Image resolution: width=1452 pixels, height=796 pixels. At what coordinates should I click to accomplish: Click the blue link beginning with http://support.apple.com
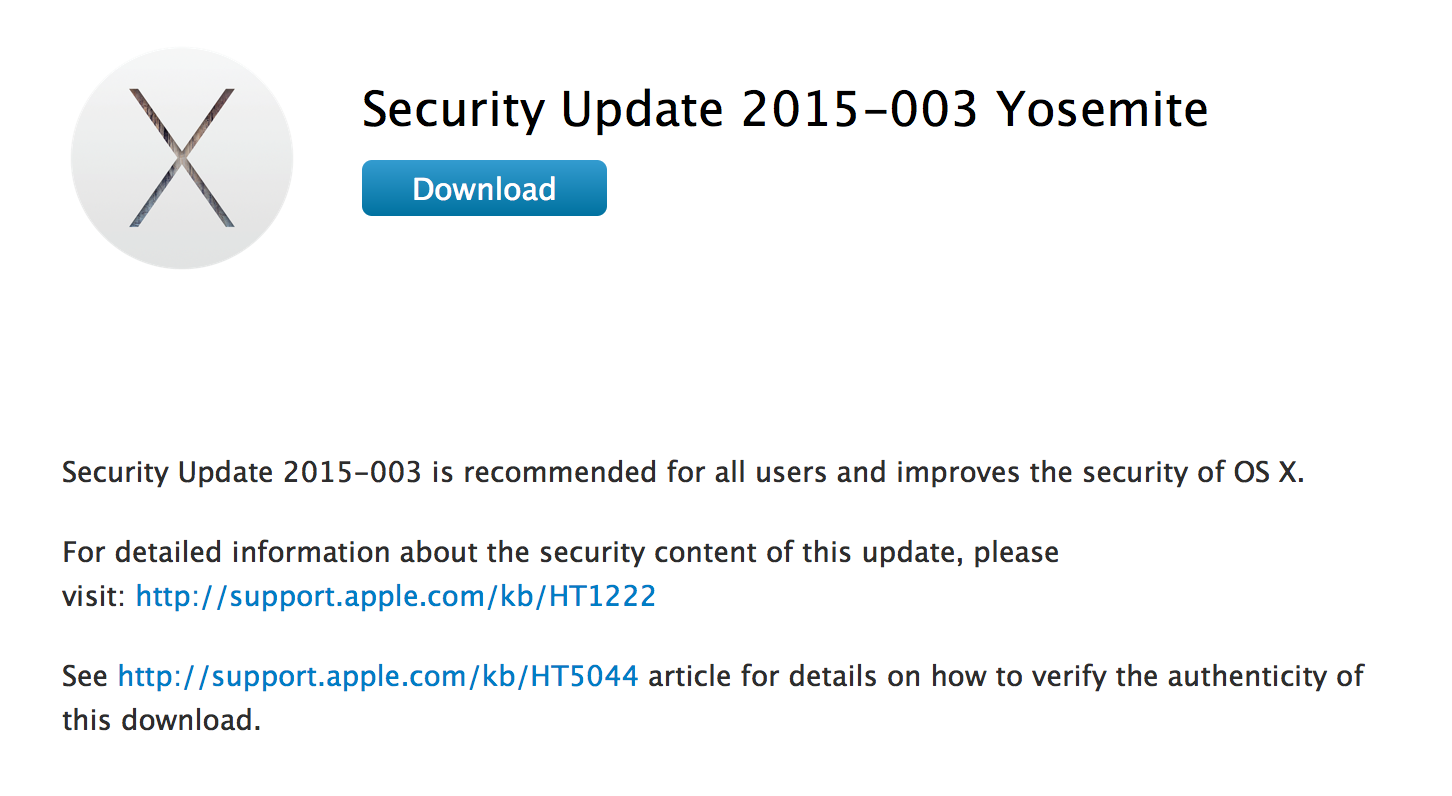click(x=395, y=596)
